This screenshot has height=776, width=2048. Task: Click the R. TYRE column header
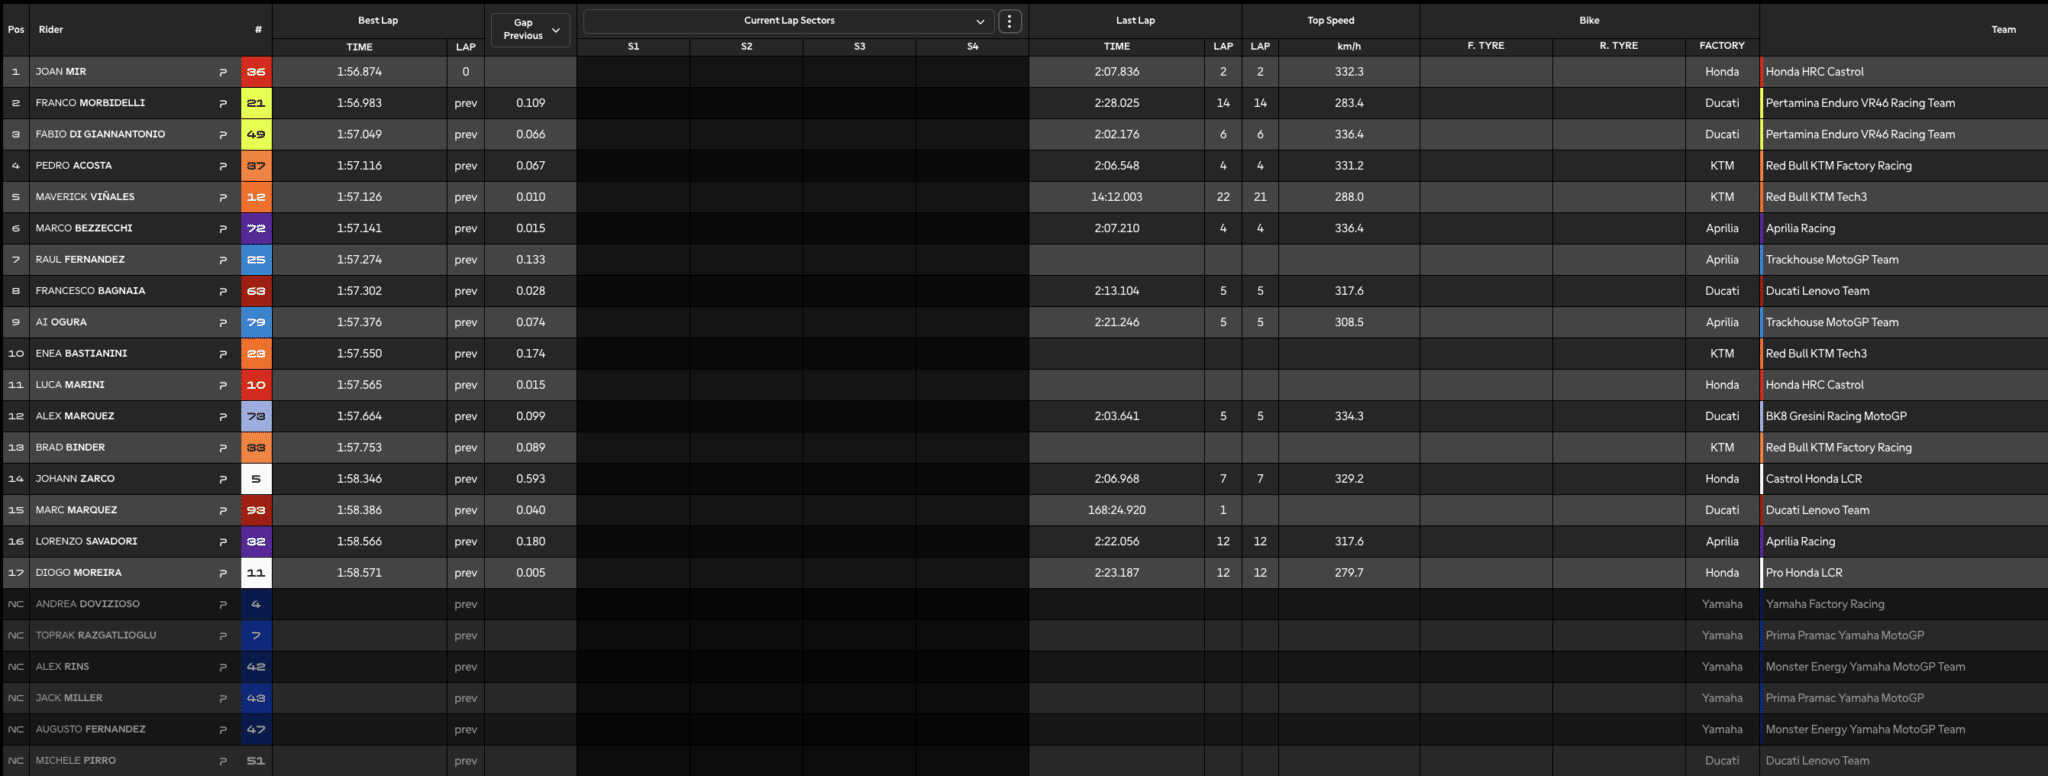coord(1618,46)
